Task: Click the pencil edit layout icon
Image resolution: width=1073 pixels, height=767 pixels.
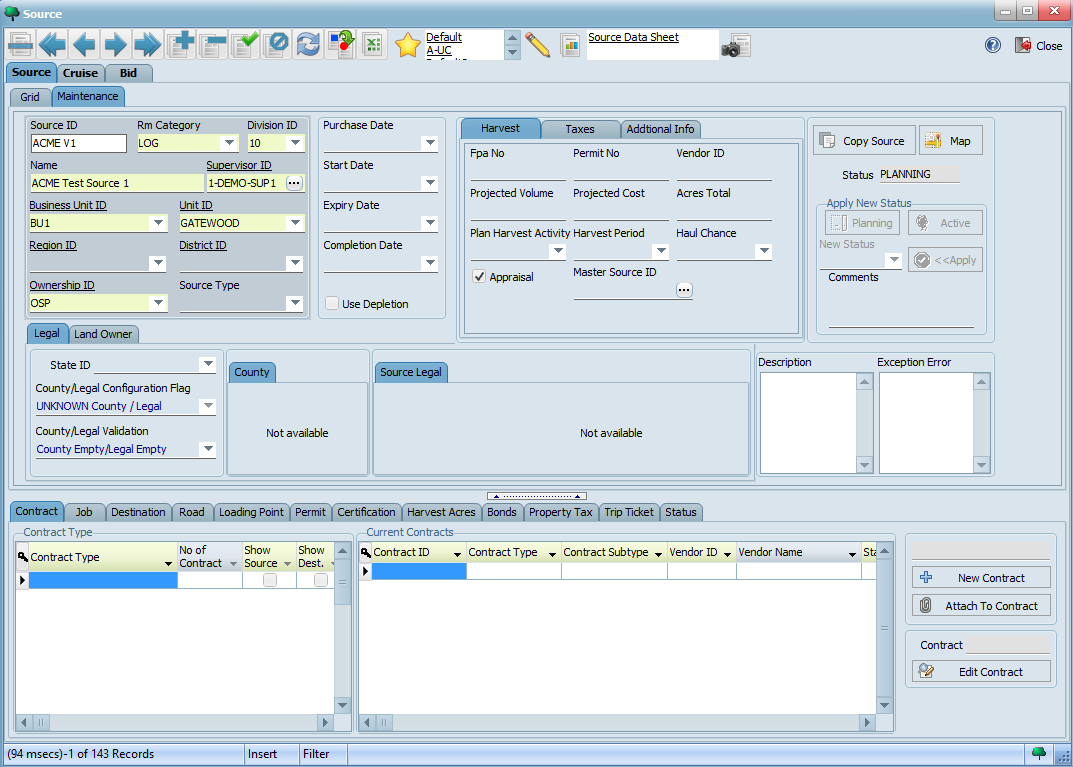Action: (x=538, y=45)
